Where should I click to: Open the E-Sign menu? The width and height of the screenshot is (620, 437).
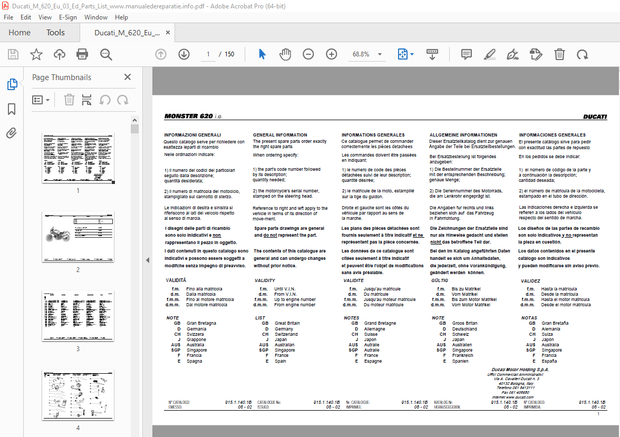point(68,17)
